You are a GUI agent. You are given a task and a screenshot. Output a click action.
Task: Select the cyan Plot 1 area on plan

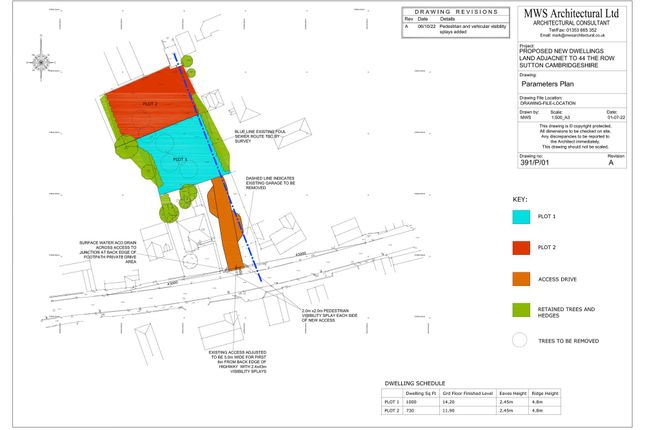coord(185,155)
